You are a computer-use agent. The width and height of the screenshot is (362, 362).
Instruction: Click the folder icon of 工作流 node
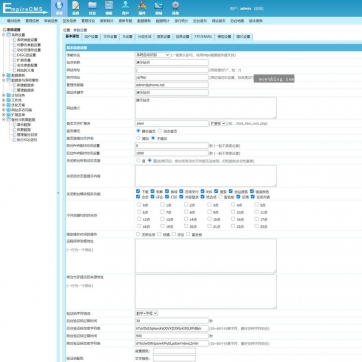(x=9, y=100)
